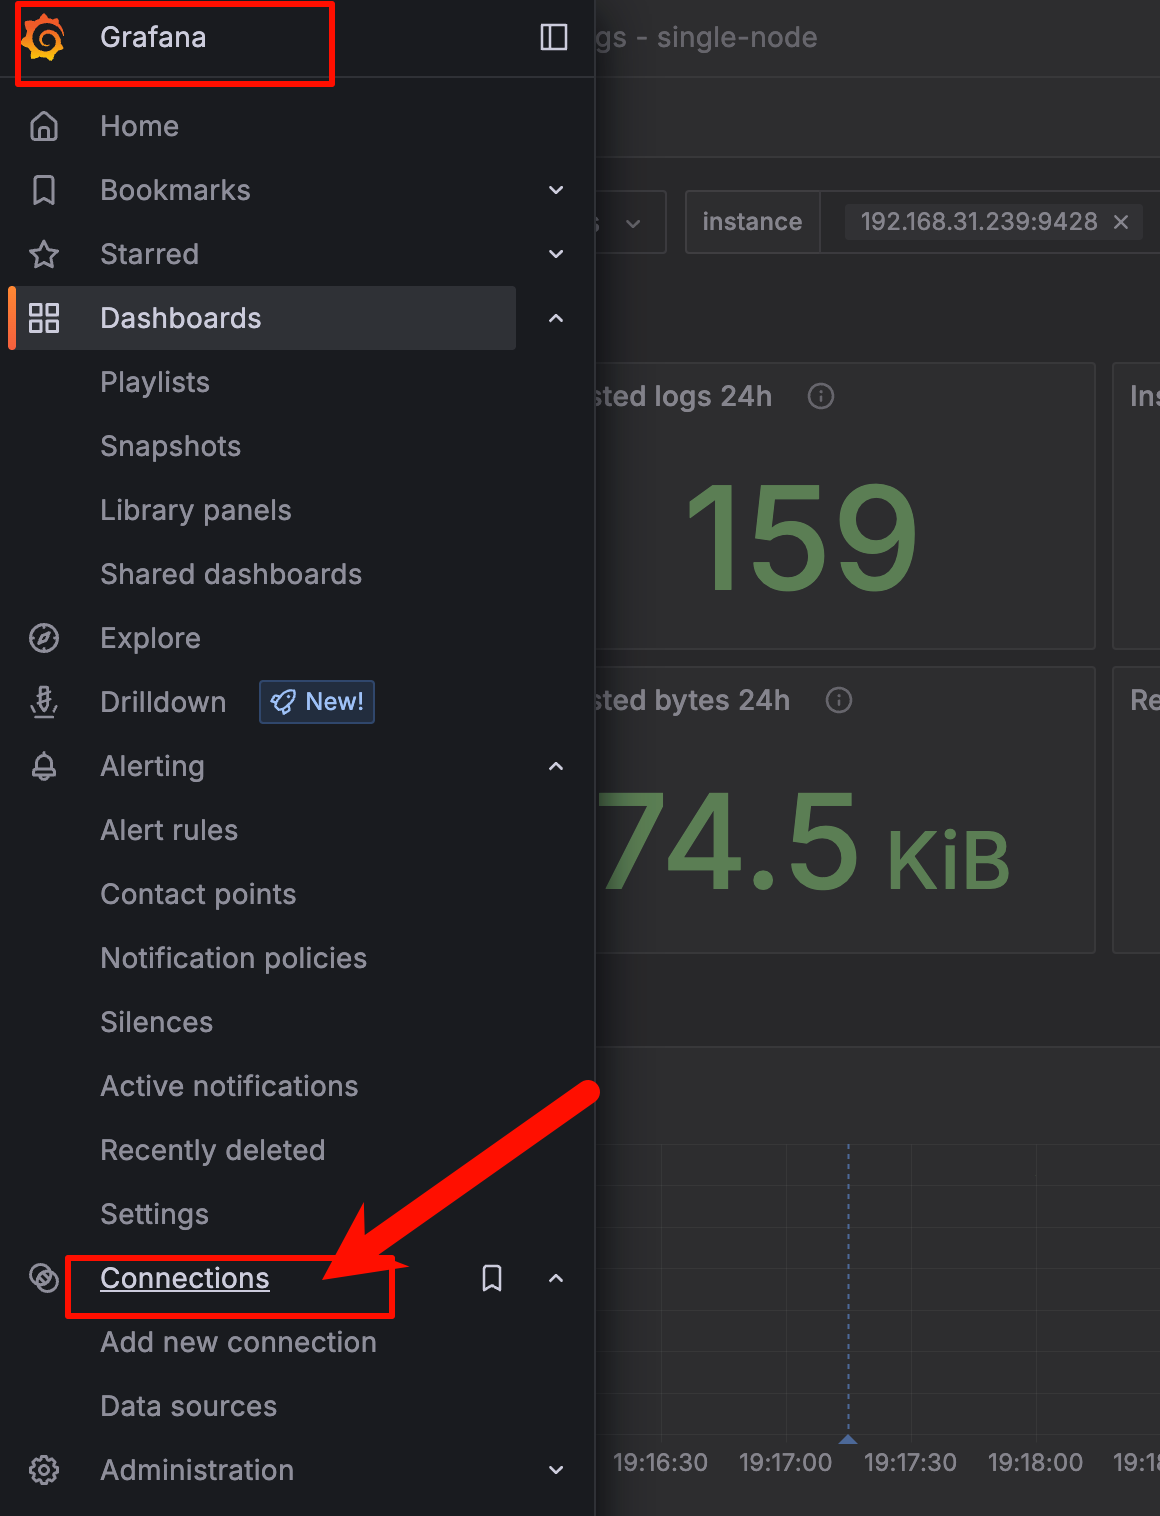
Task: Click the Drilldown icon
Action: tap(44, 702)
